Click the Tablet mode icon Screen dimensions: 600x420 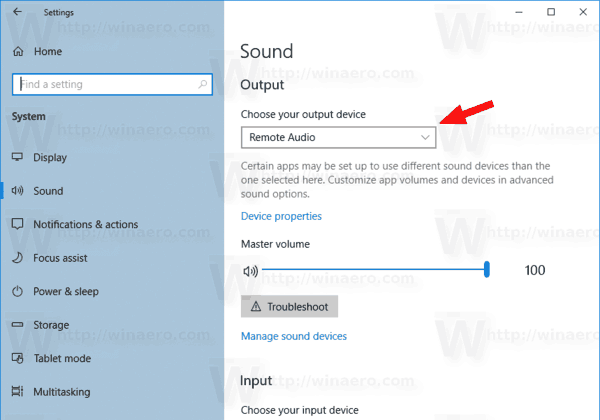[x=17, y=358]
